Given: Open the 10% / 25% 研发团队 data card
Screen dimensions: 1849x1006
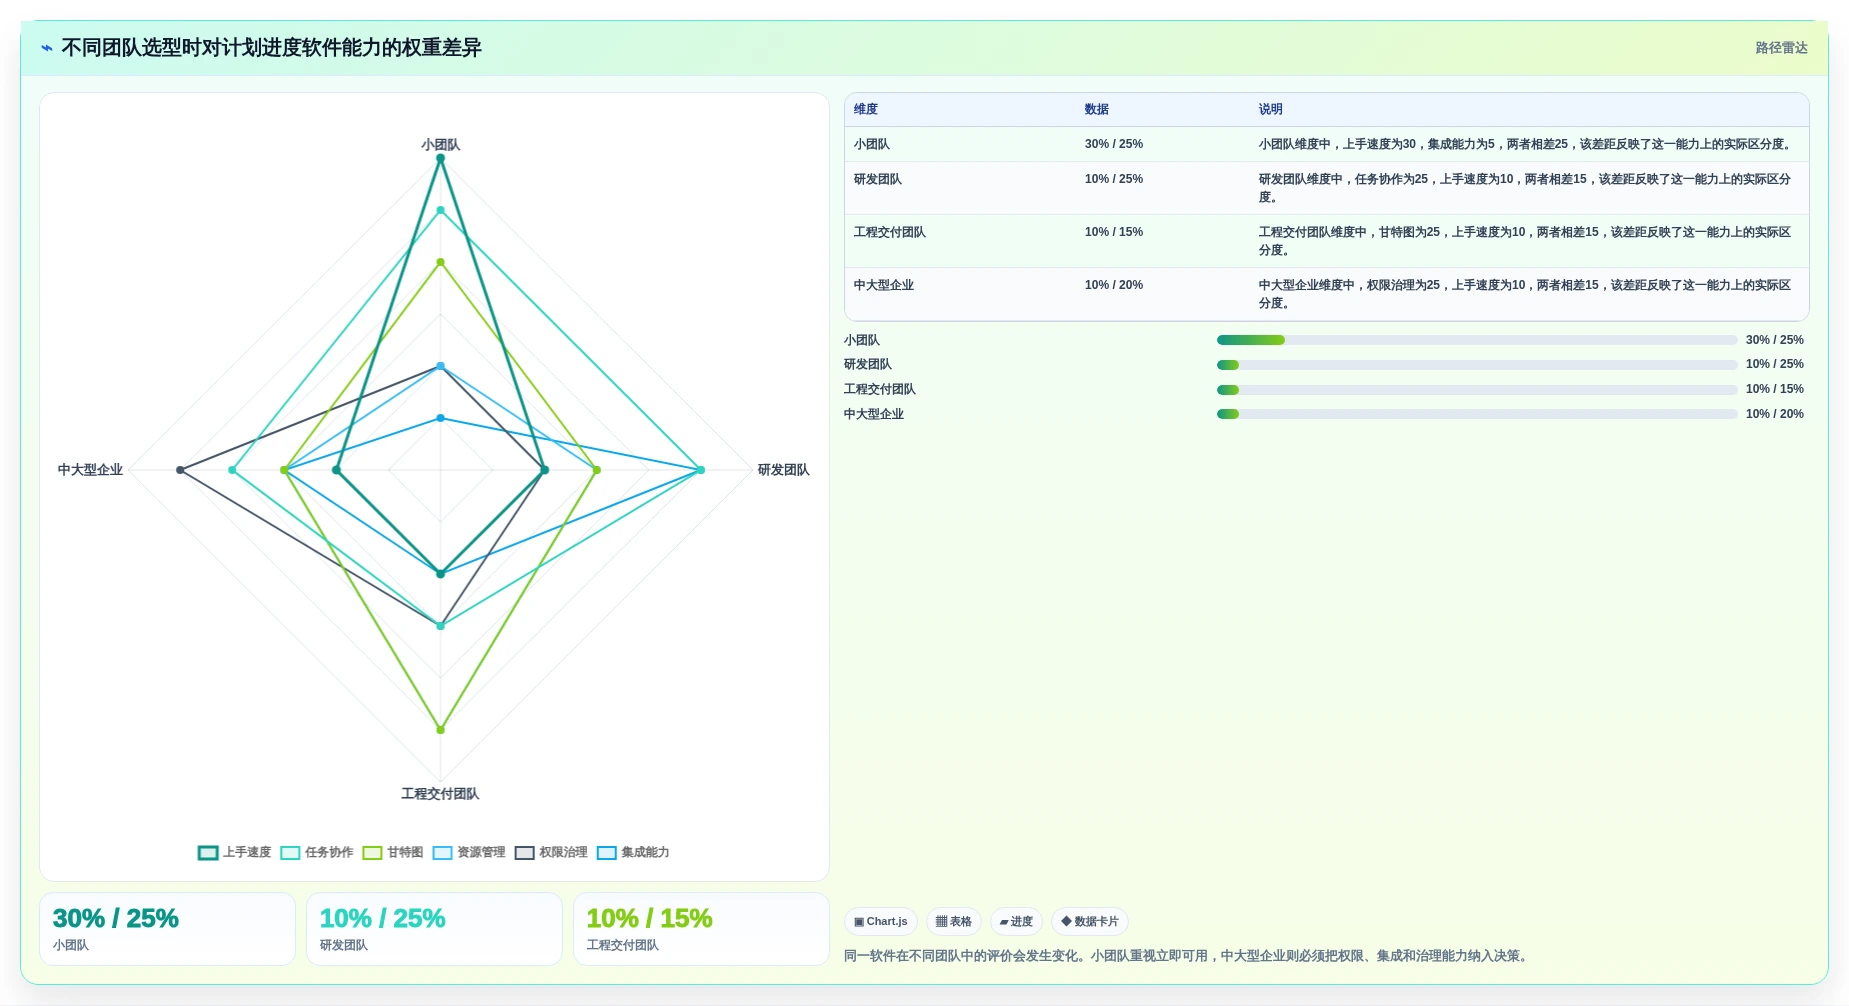Looking at the screenshot, I should 434,929.
